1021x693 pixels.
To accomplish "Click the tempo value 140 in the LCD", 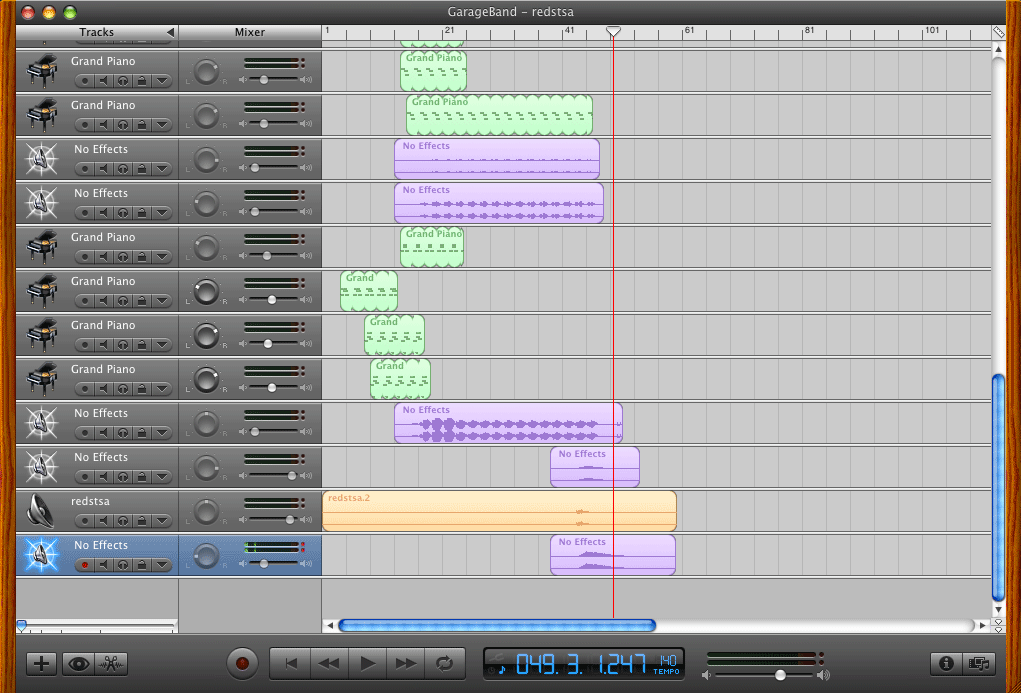I will 667,660.
